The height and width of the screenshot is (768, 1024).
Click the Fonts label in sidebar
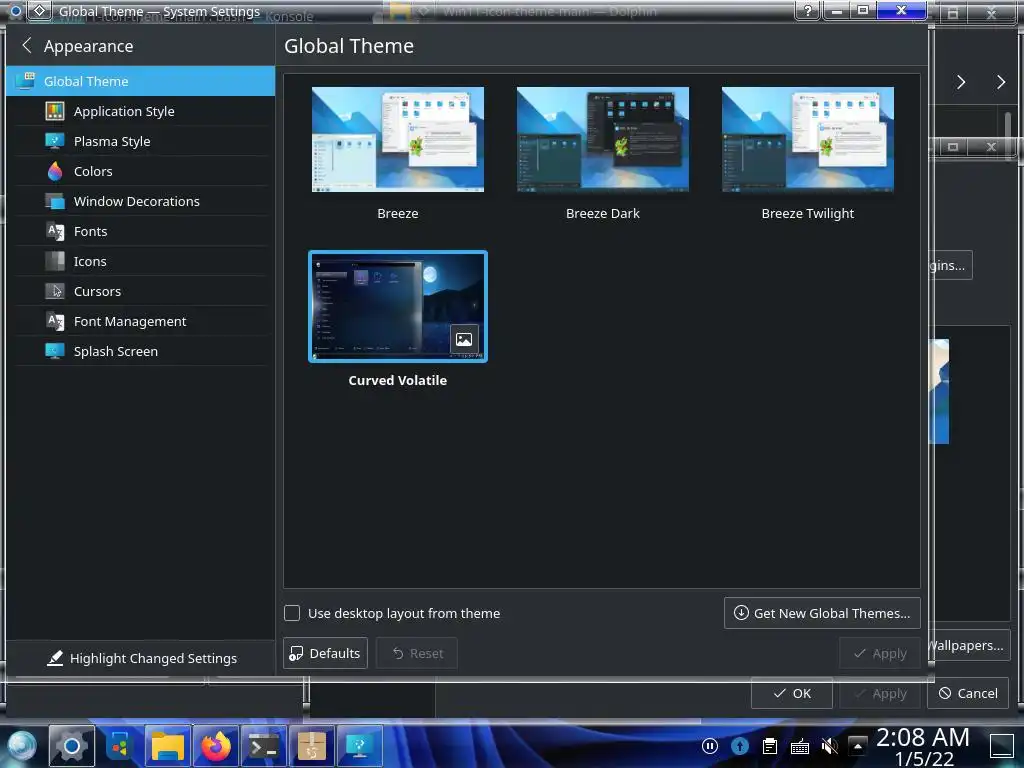(x=90, y=231)
